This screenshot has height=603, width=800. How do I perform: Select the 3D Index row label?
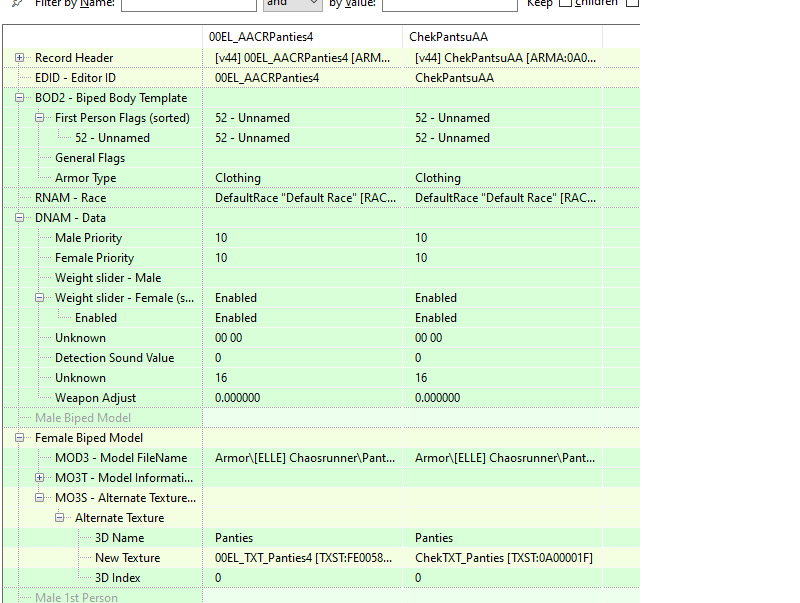pyautogui.click(x=117, y=578)
